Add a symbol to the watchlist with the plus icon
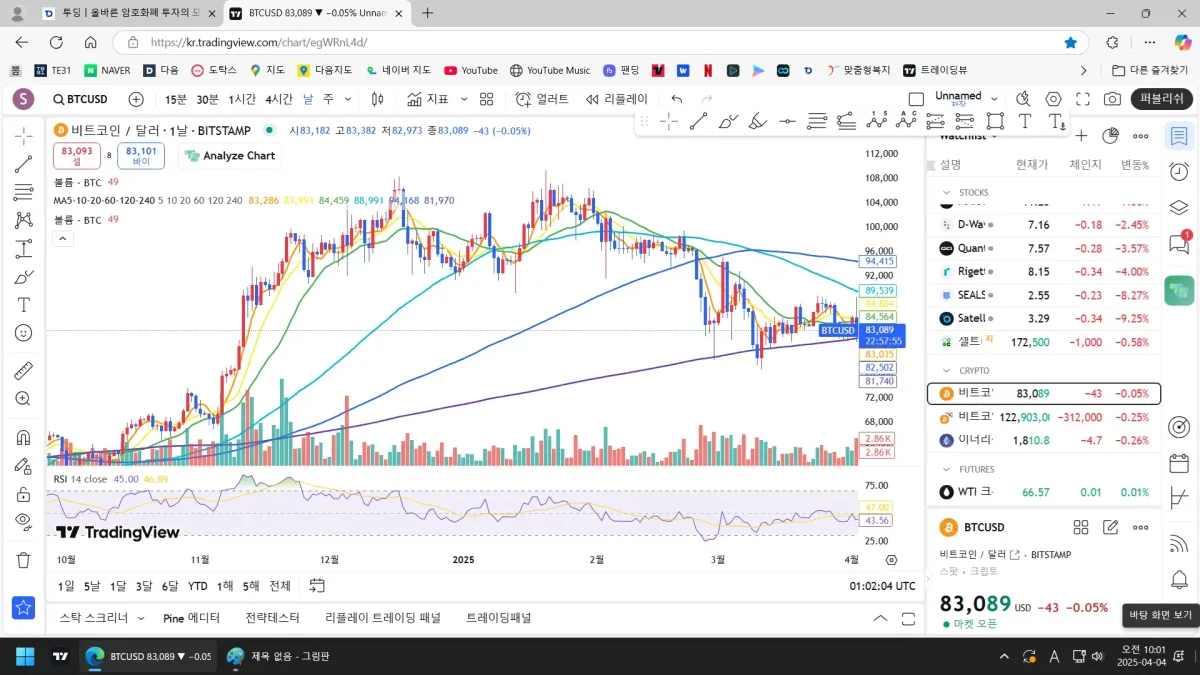 pyautogui.click(x=1080, y=136)
